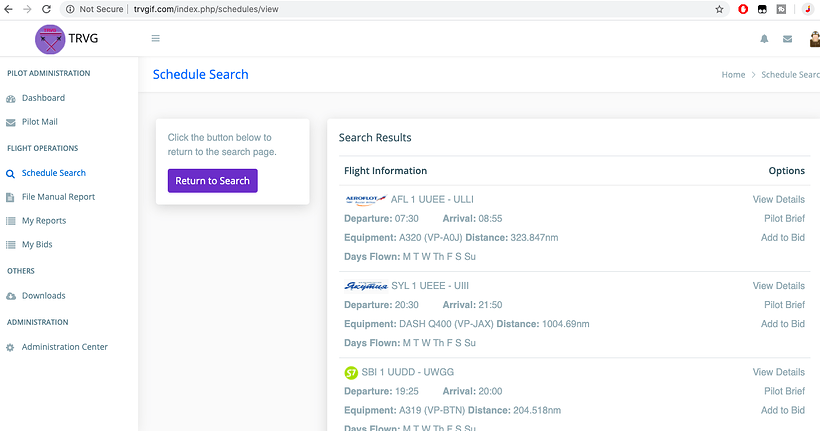Click the 323.847nm distance value
The height and width of the screenshot is (431, 820).
[534, 237]
